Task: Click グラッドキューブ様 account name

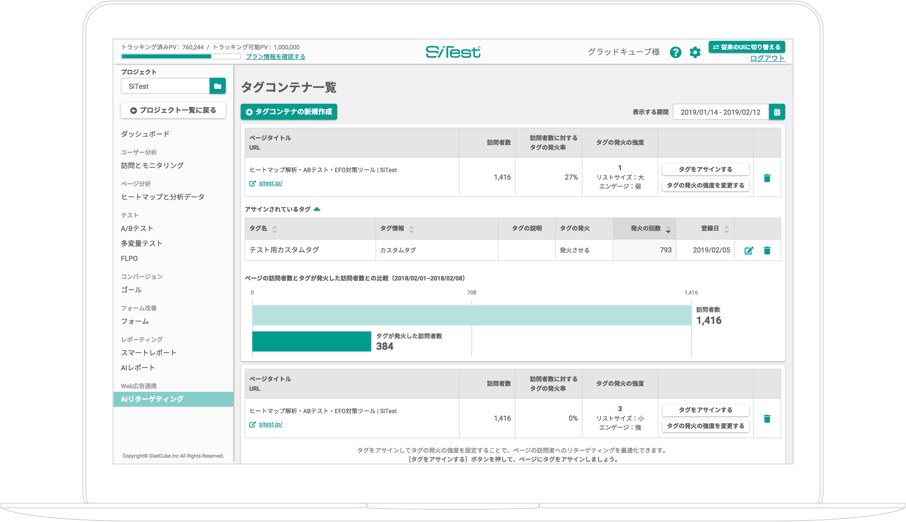Action: (623, 52)
